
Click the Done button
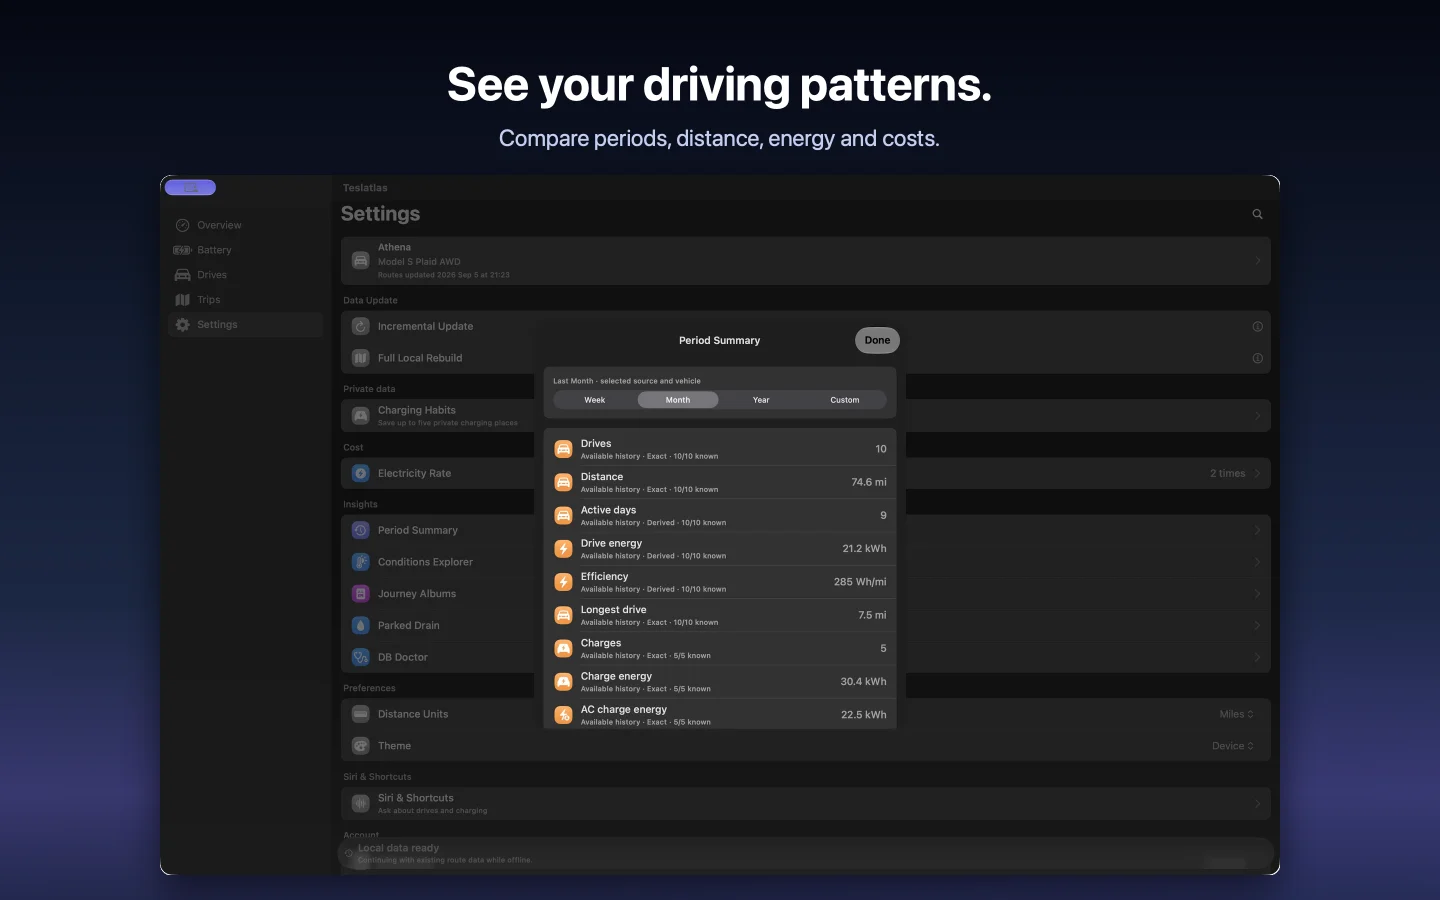pos(877,340)
